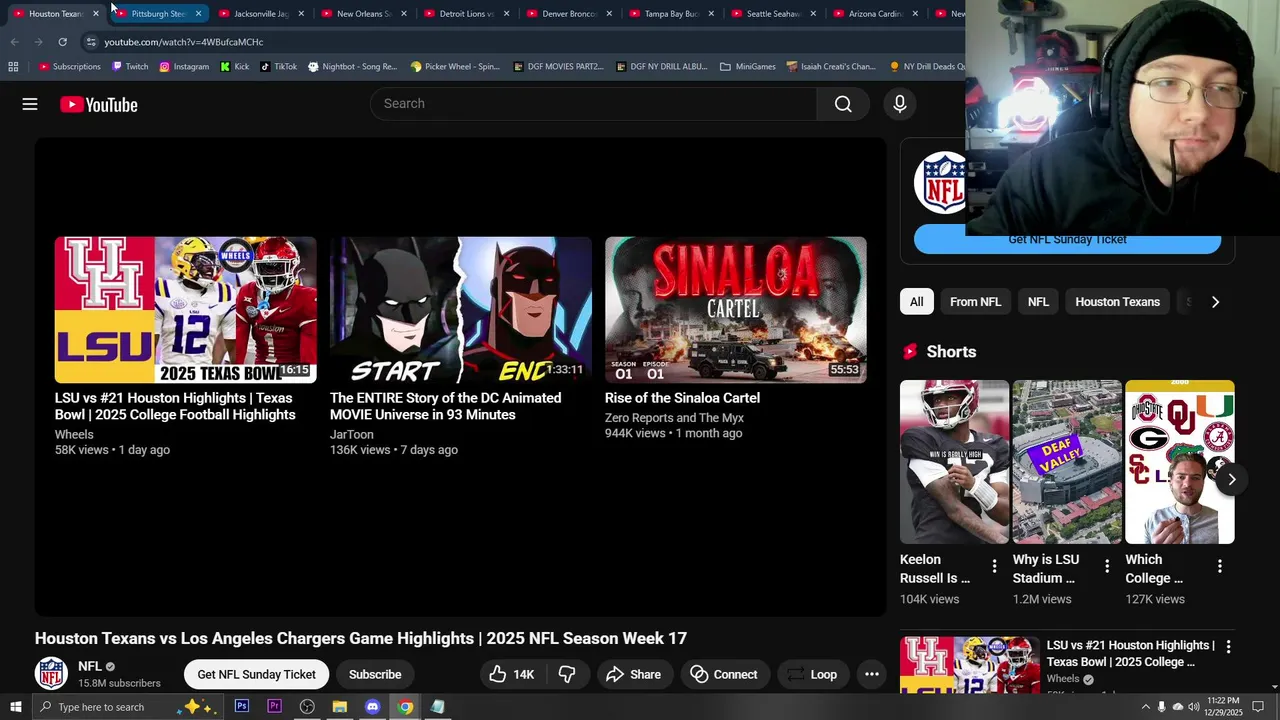This screenshot has width=1280, height=720.
Task: Open the Sinaloa Cartel video thumbnail
Action: (x=735, y=310)
